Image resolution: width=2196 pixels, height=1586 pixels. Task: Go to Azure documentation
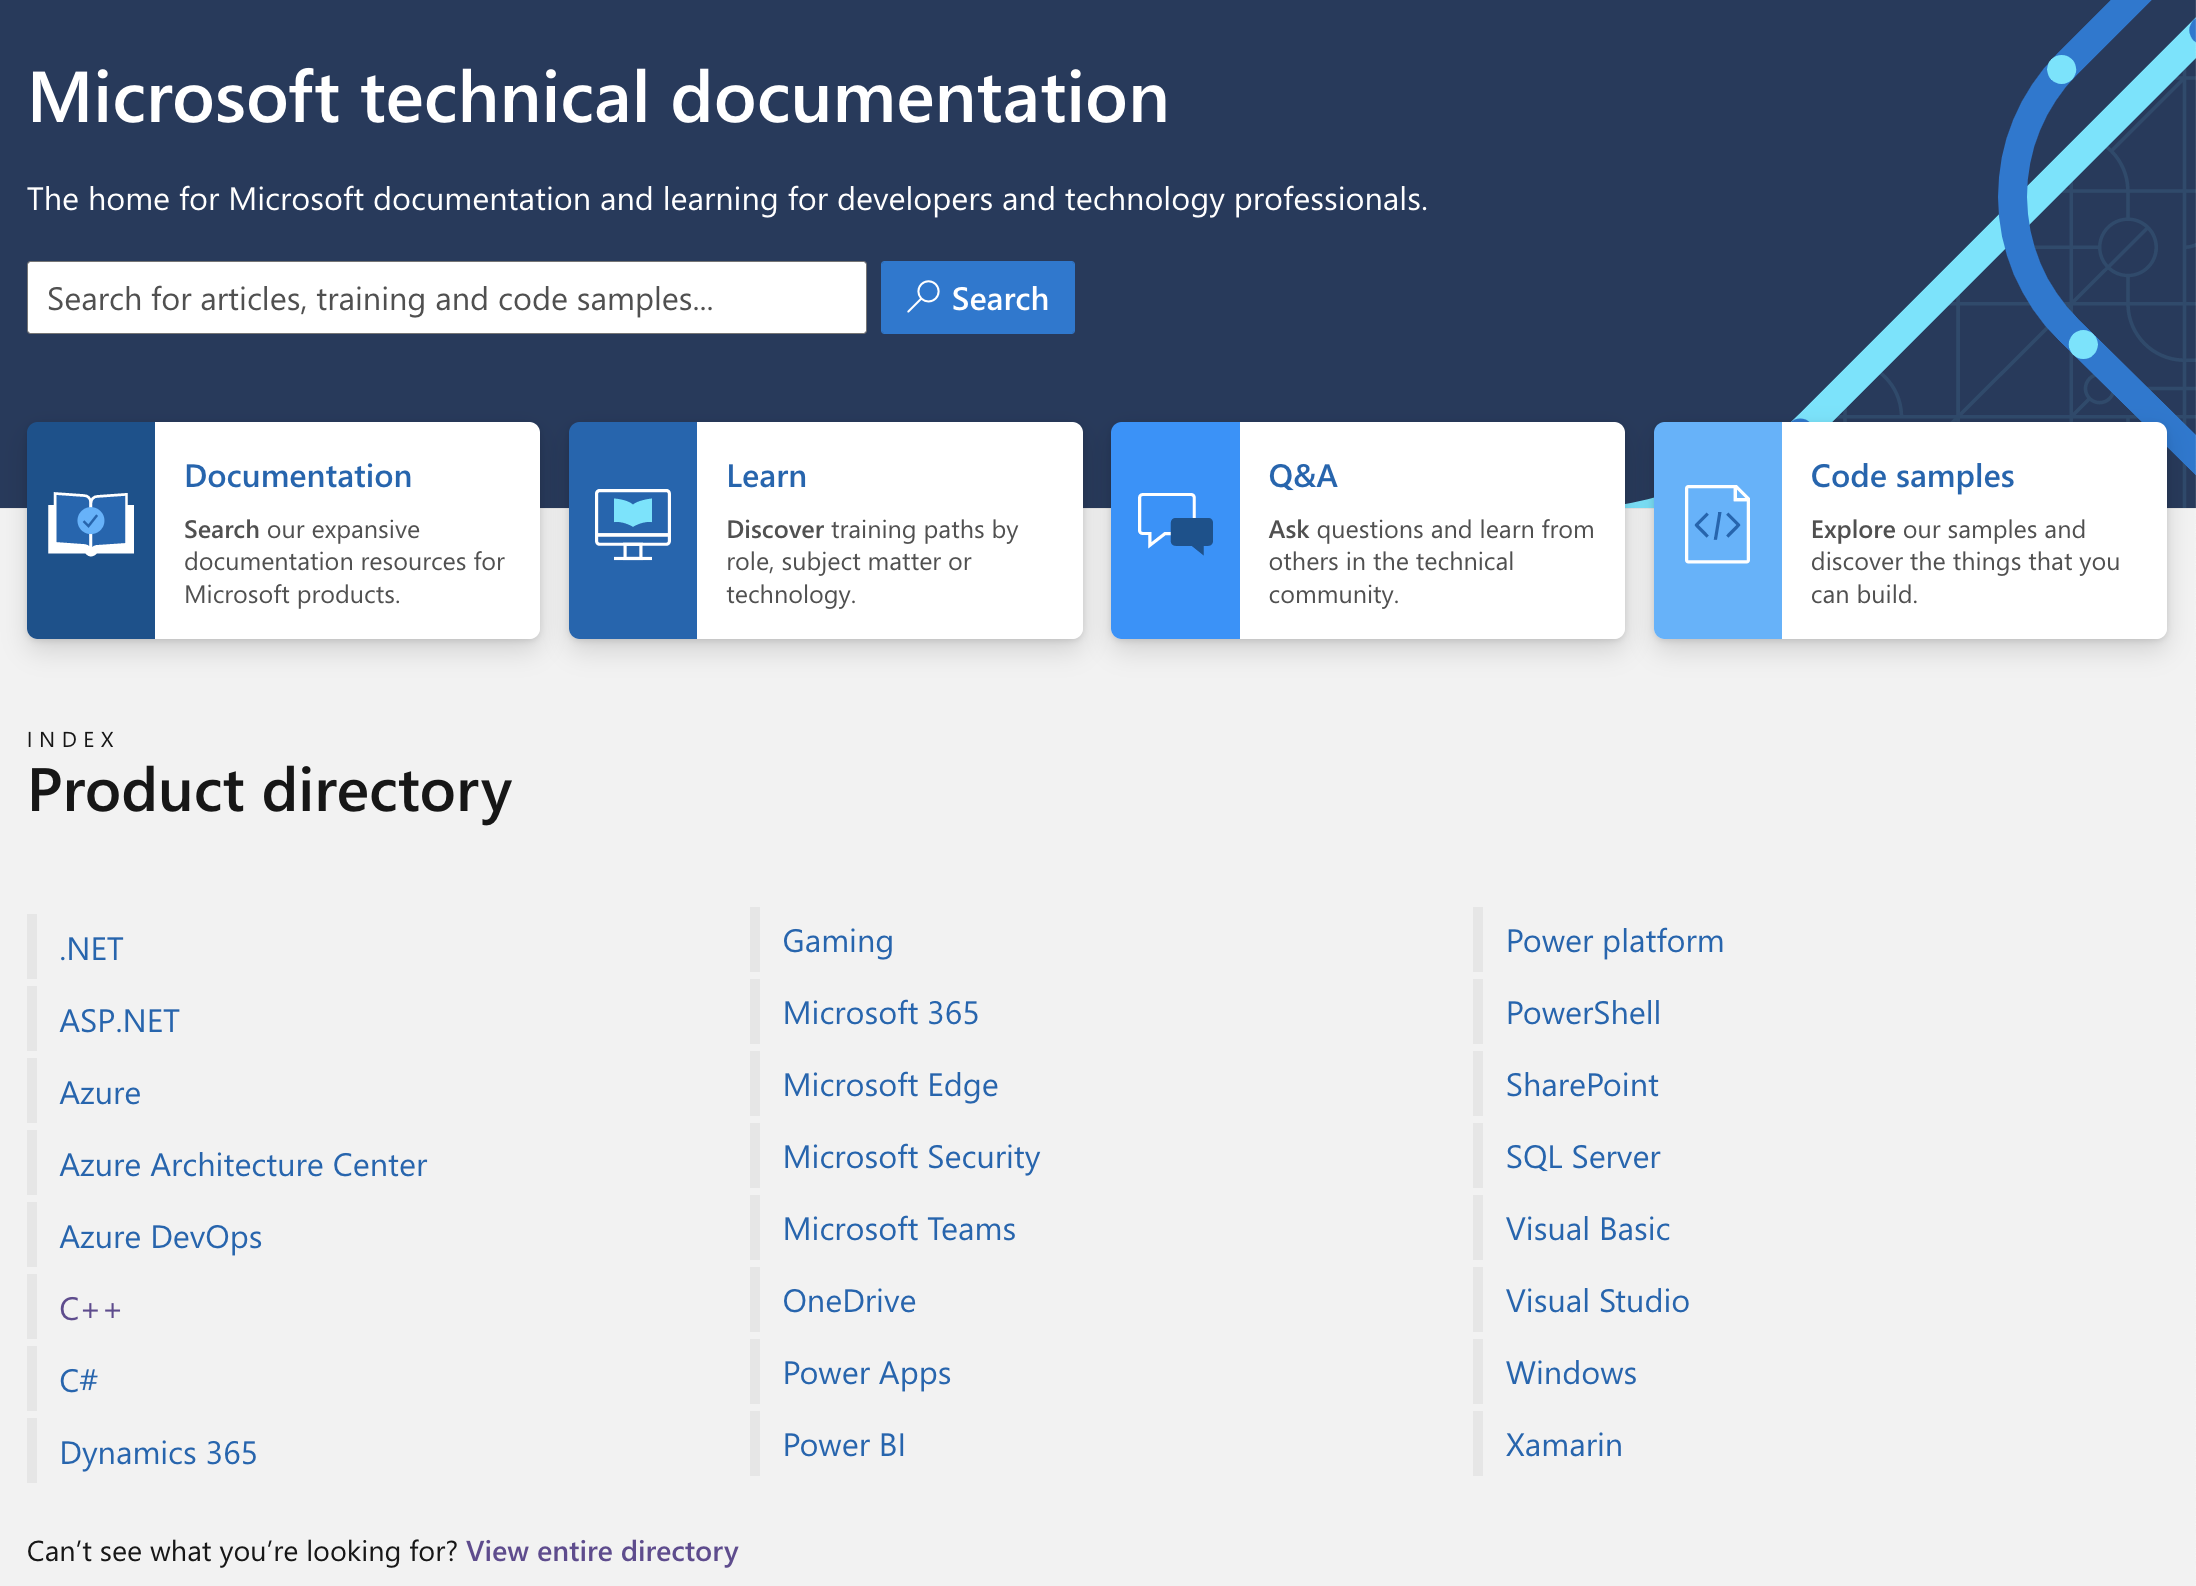100,1092
